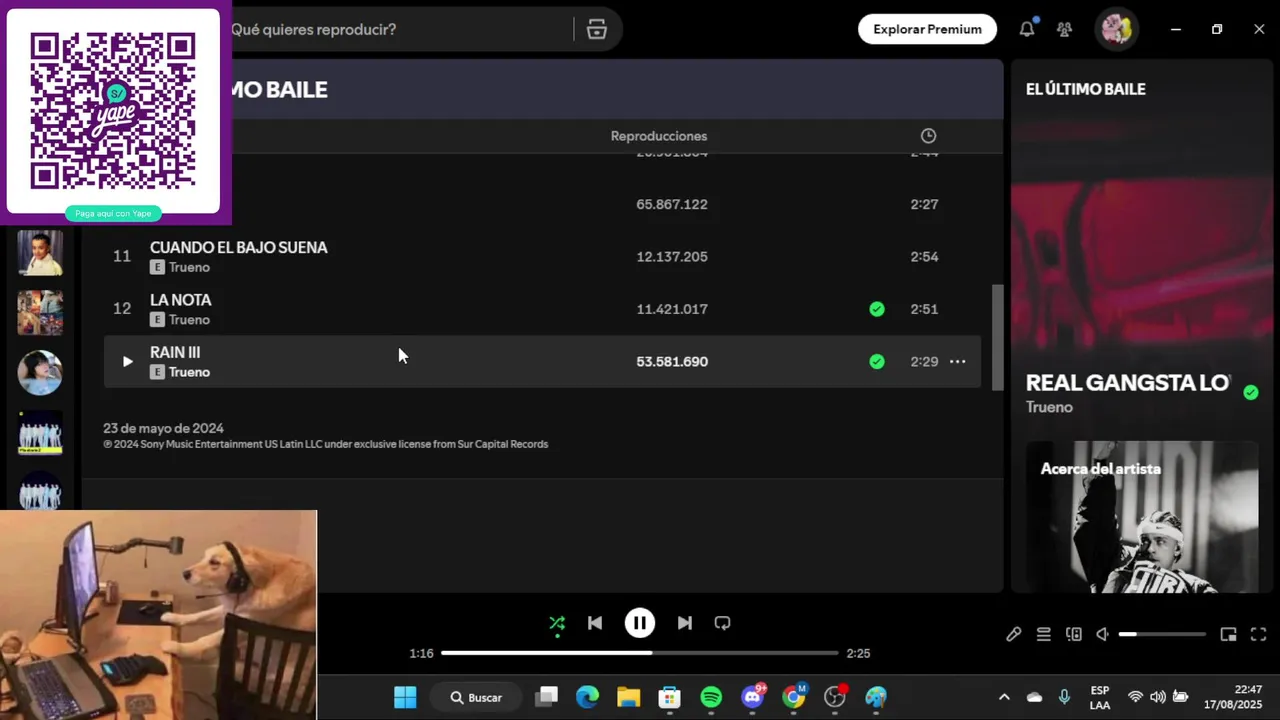Click the play count 53.581.690
The height and width of the screenshot is (720, 1280).
pos(672,361)
